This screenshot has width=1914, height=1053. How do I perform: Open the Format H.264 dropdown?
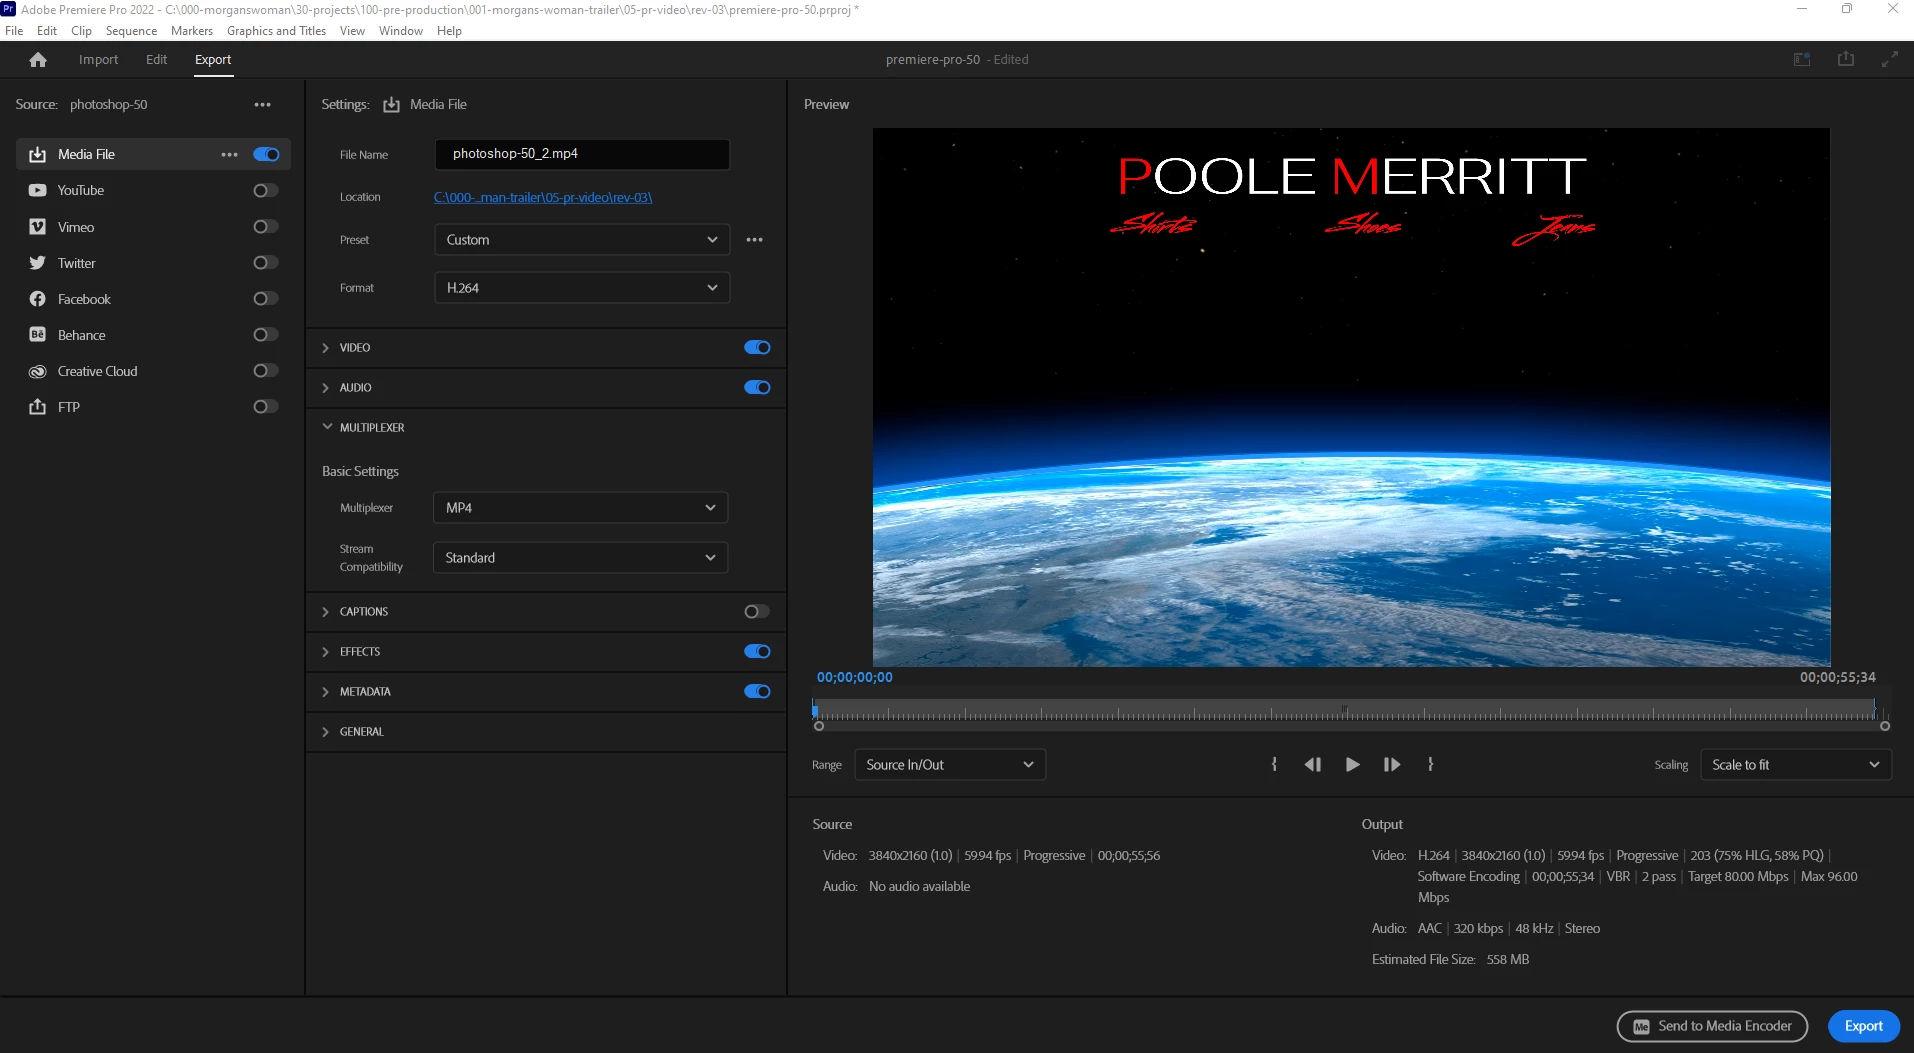pos(582,288)
